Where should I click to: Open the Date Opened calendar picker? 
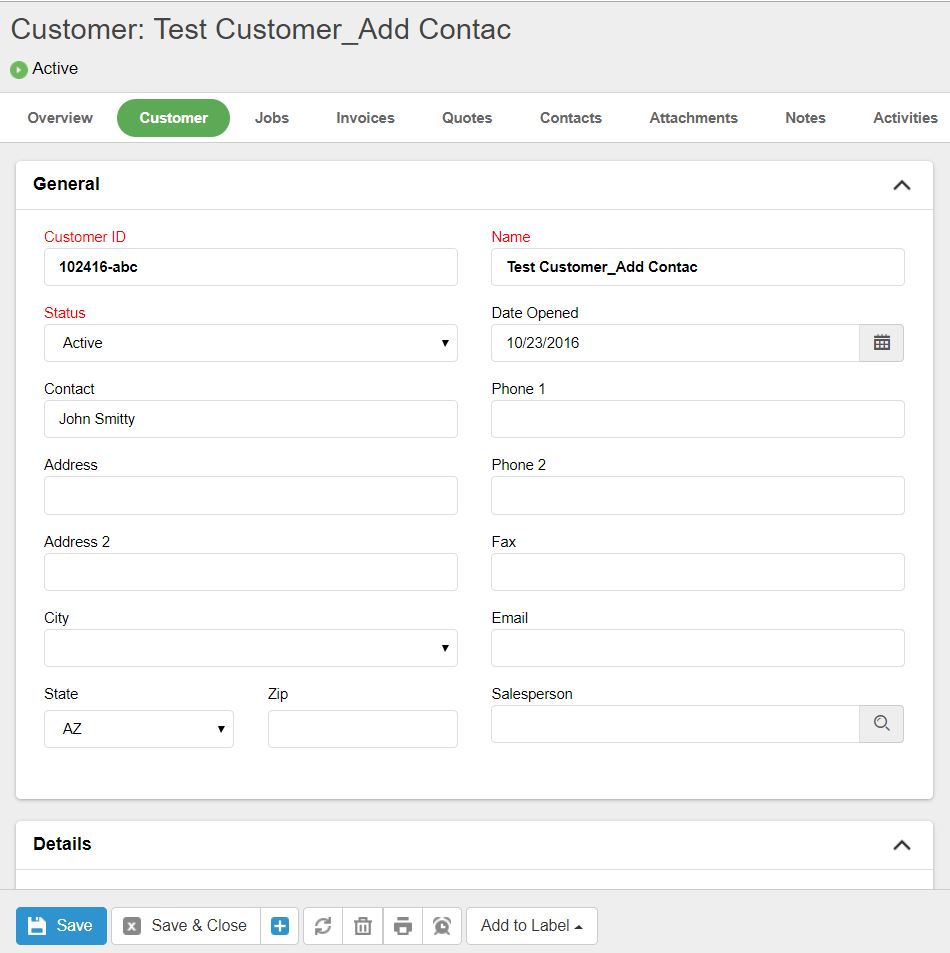pos(881,343)
